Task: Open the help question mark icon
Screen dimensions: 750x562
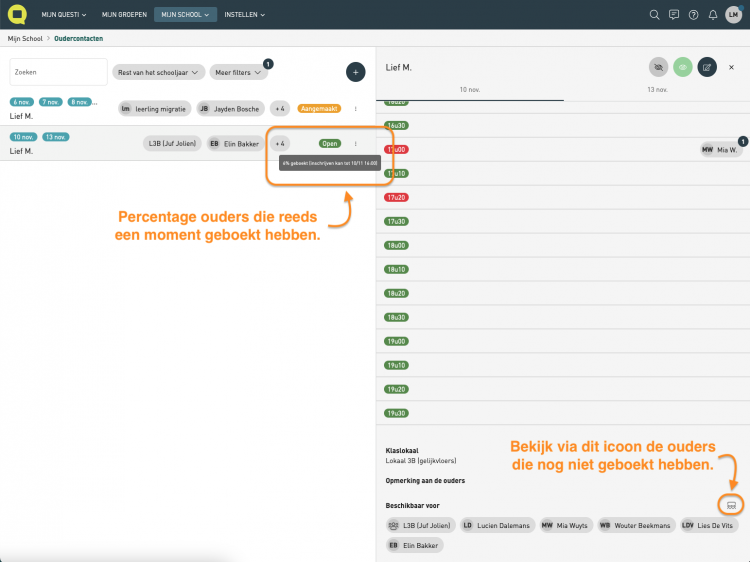Action: click(693, 15)
